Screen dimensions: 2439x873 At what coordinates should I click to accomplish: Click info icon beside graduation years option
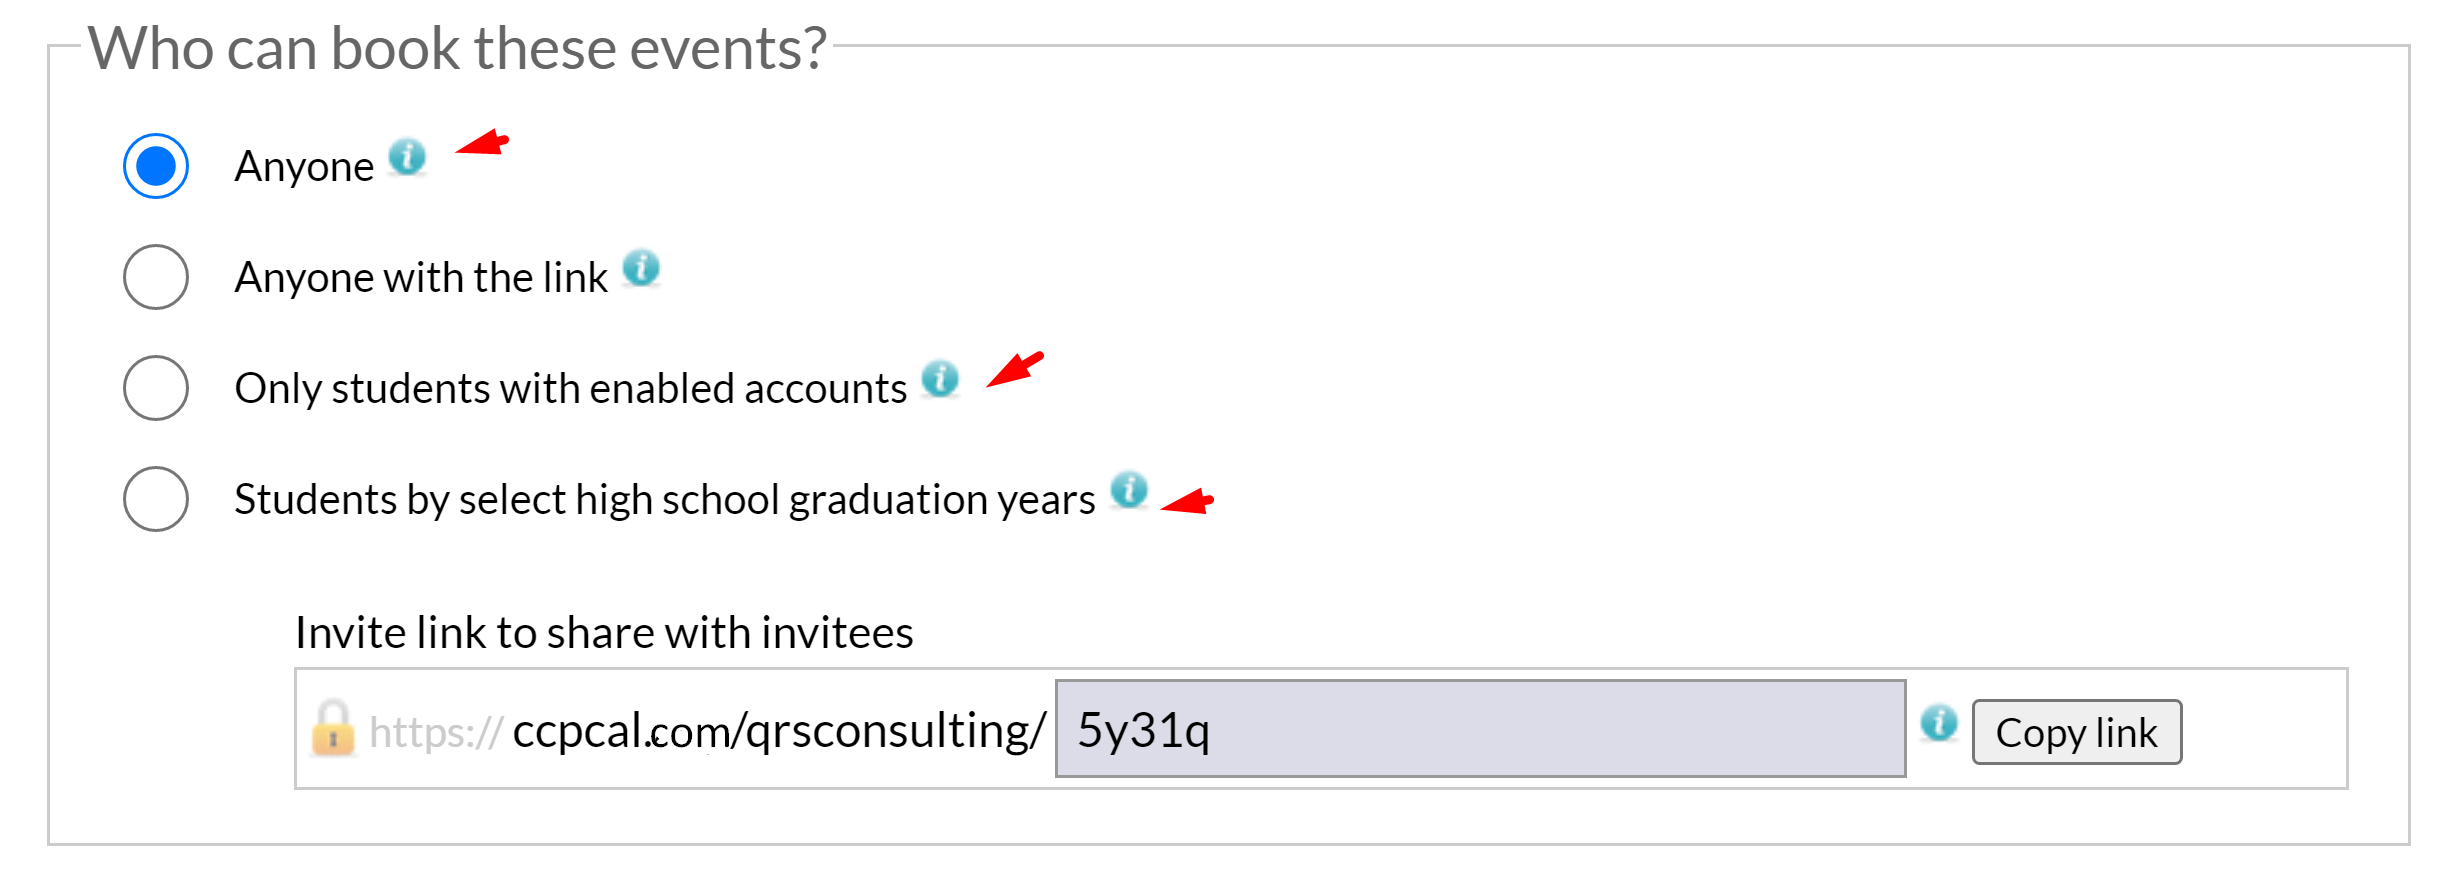tap(1129, 490)
